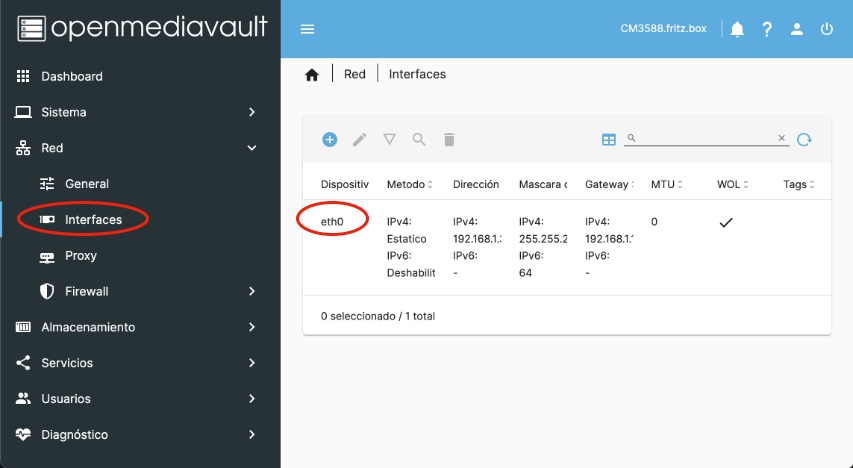The height and width of the screenshot is (468, 853).
Task: Expand the Almacenamiento chevron
Action: pos(252,327)
